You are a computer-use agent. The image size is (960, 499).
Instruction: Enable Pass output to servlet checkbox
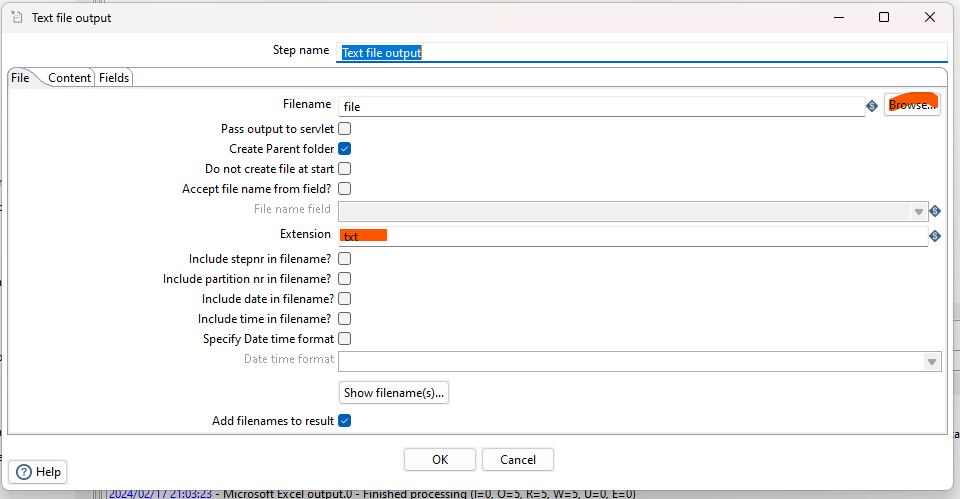click(344, 129)
